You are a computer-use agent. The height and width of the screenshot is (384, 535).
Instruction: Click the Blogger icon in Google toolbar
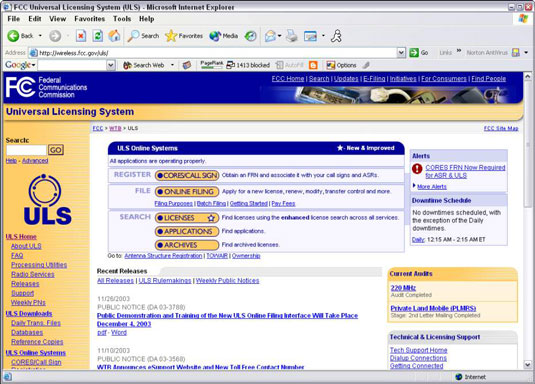pos(313,65)
